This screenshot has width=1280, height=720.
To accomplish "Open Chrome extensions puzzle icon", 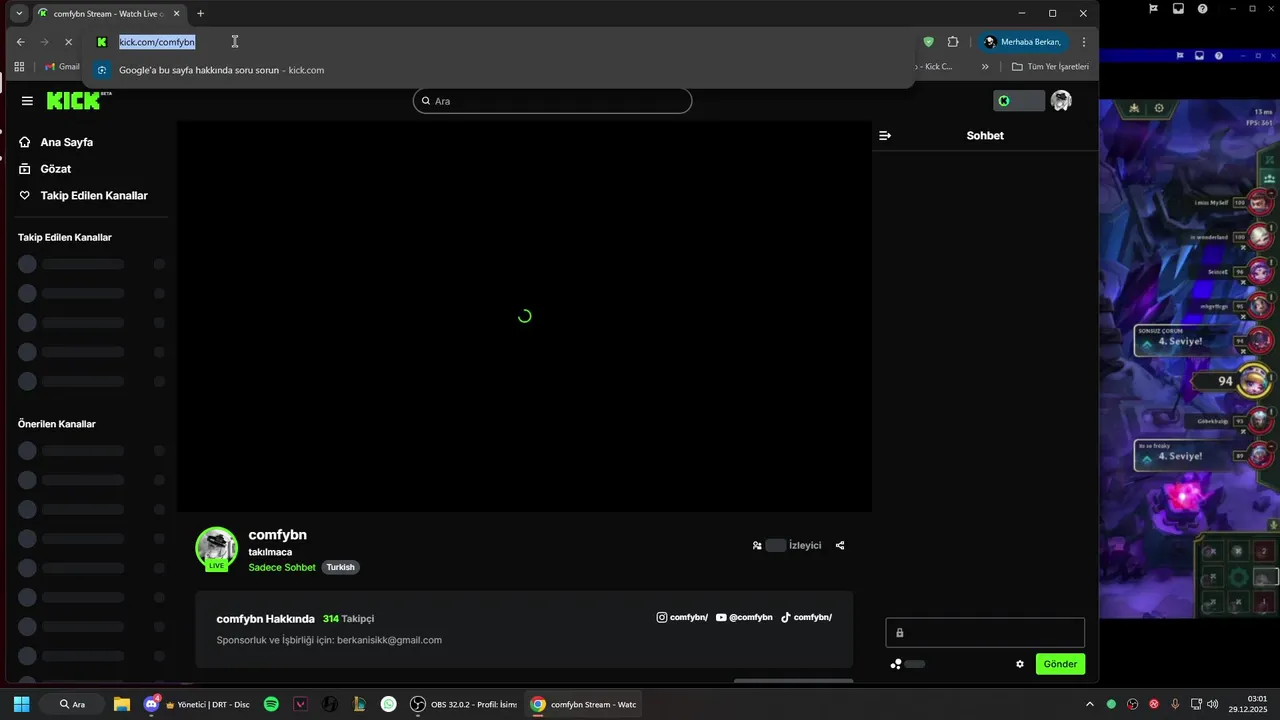I will (952, 42).
